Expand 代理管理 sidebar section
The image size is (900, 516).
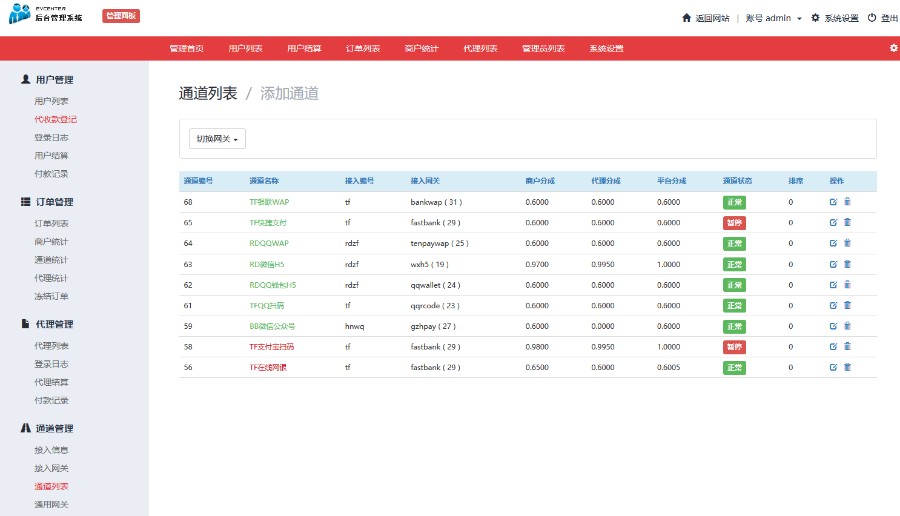coord(48,324)
